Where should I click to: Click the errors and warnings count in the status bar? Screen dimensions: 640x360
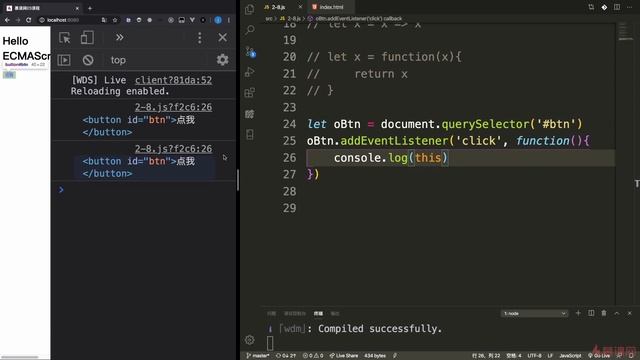pos(313,356)
